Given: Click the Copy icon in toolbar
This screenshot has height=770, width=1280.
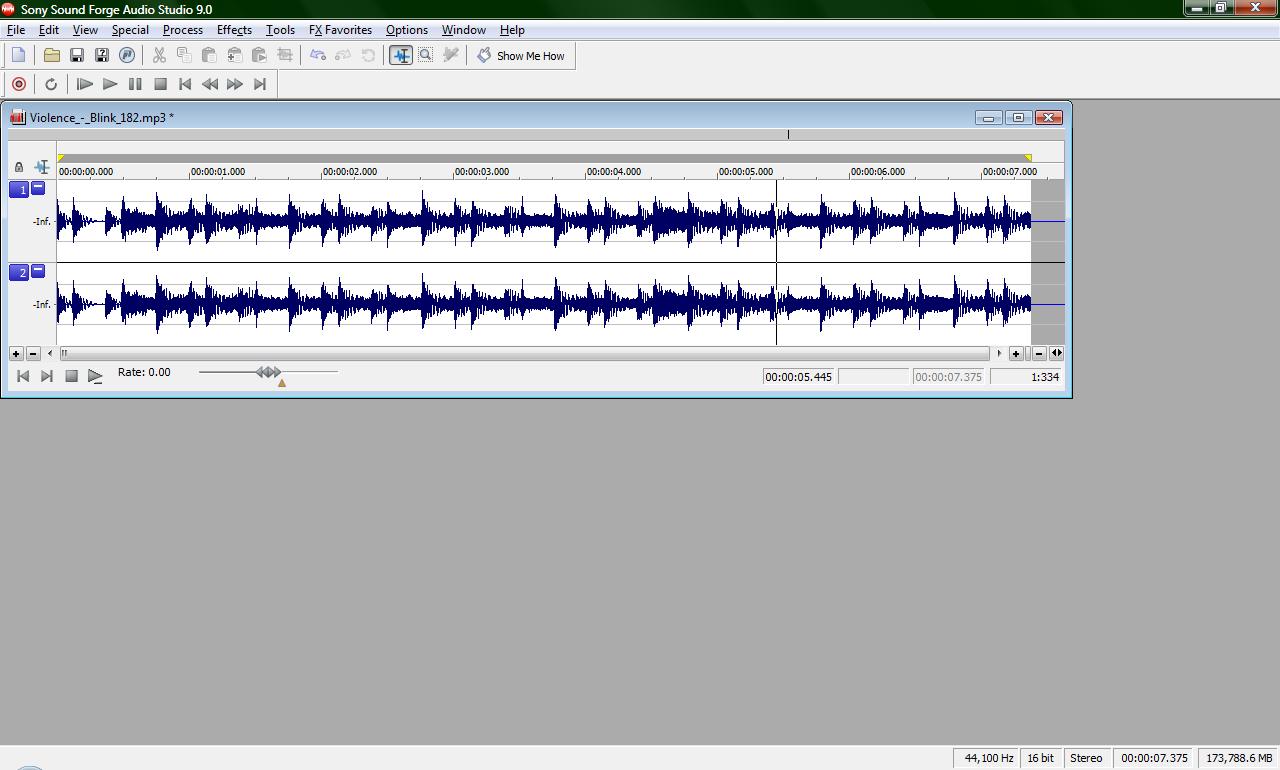Looking at the screenshot, I should 184,55.
